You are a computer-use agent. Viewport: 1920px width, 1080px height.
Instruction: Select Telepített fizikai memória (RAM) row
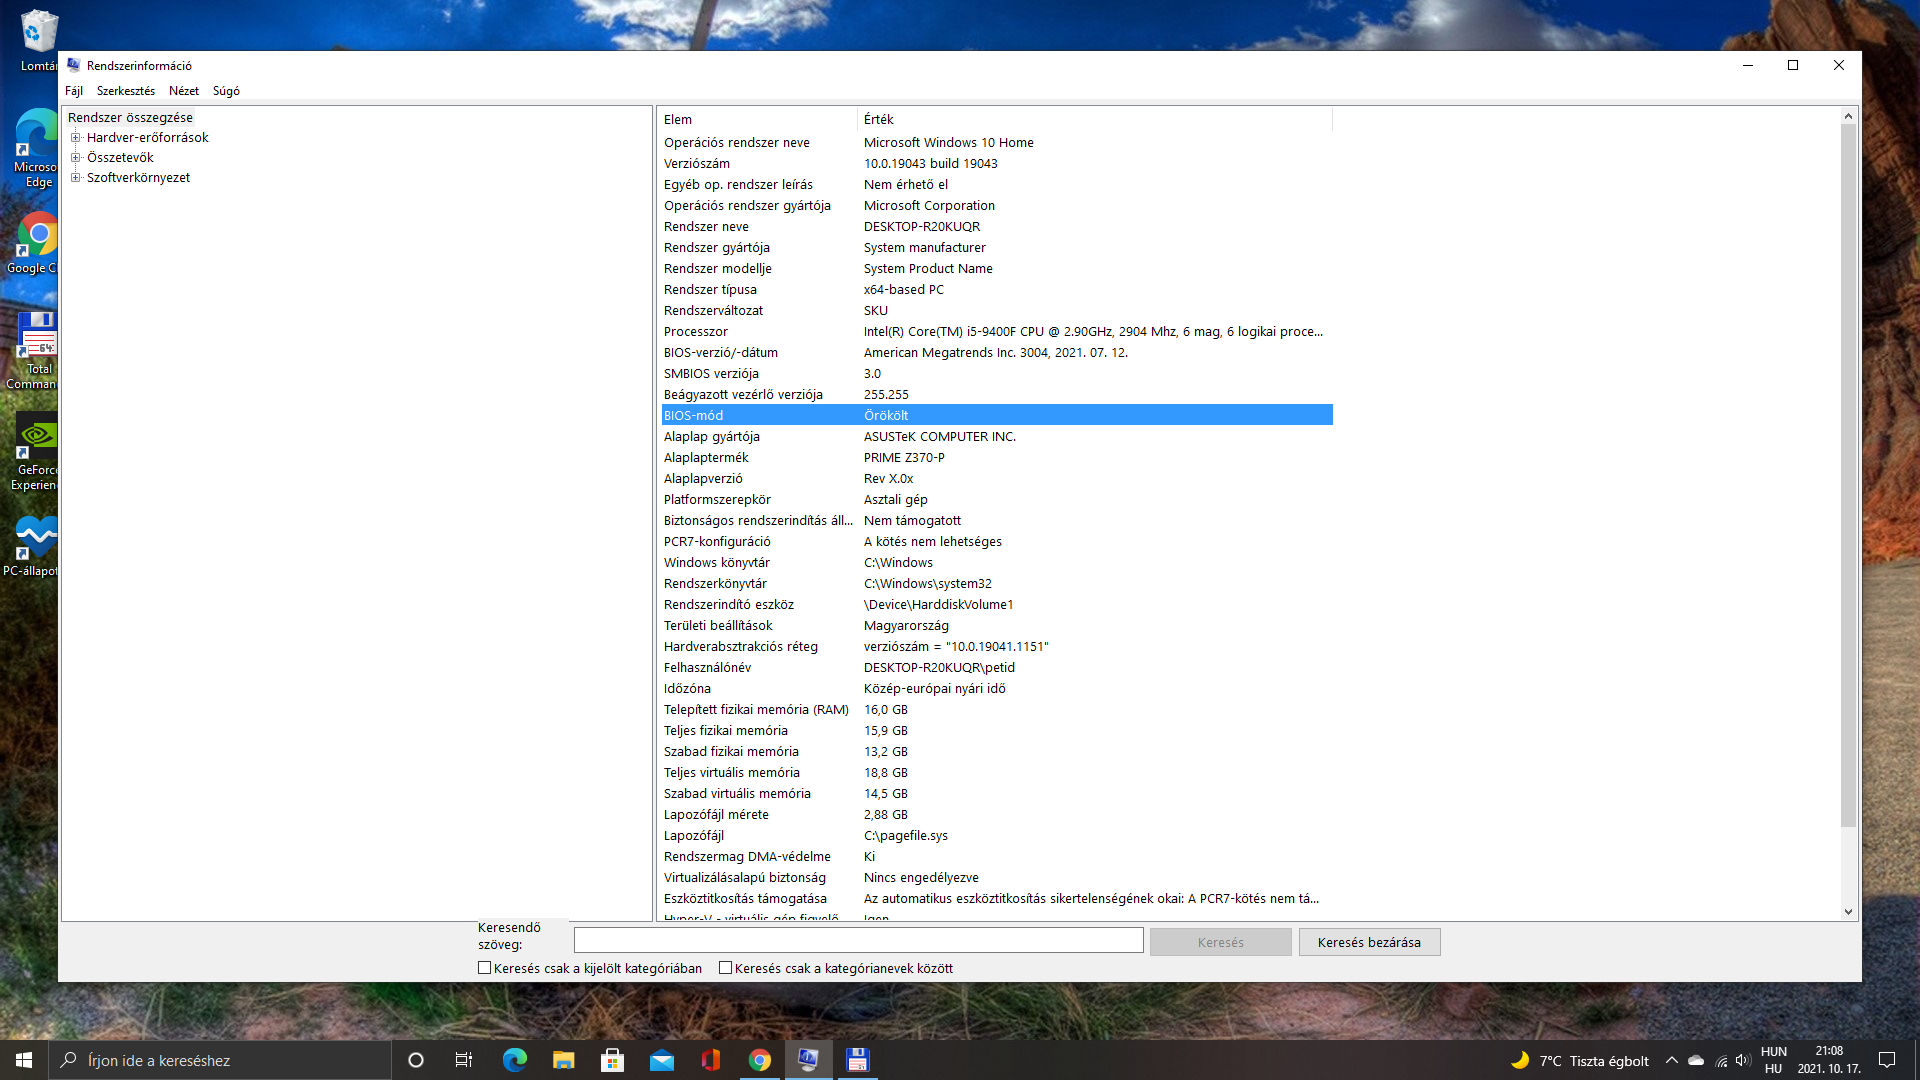pyautogui.click(x=996, y=710)
